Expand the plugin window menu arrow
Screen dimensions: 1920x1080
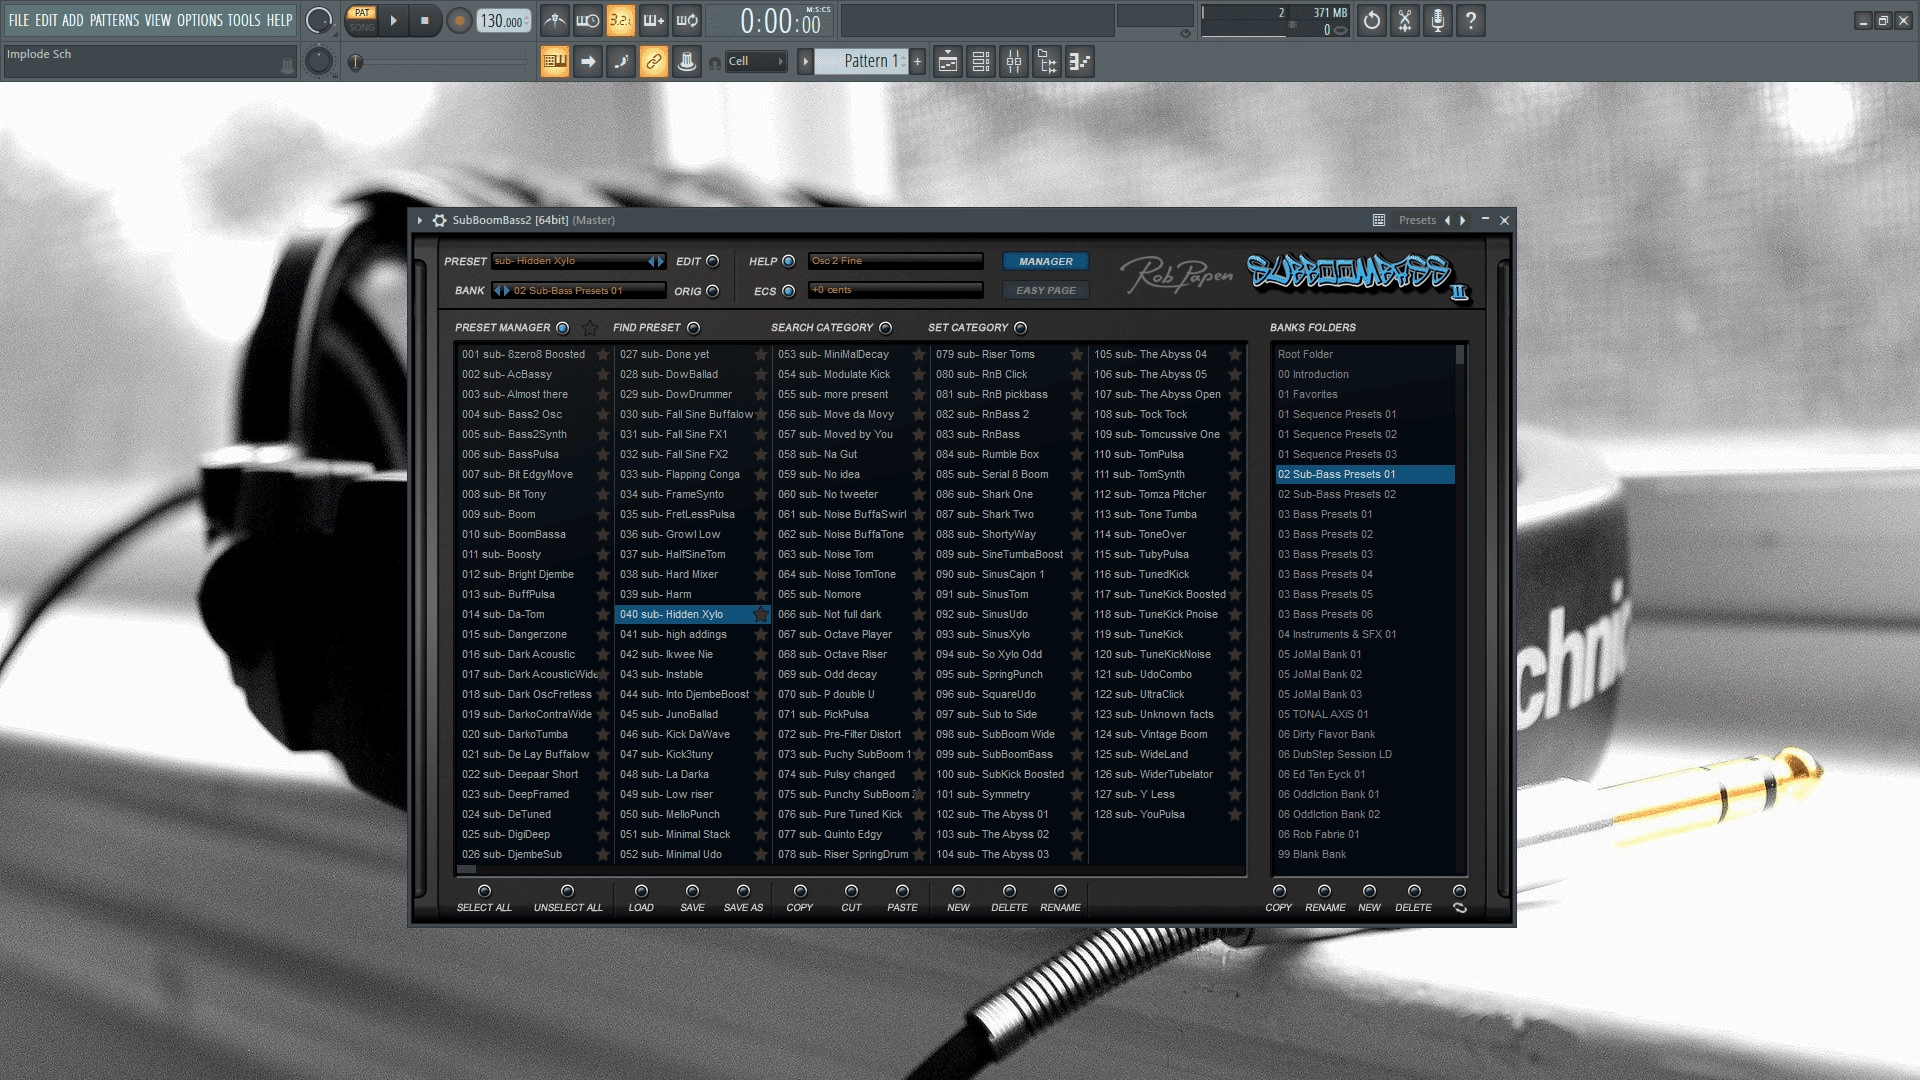point(420,220)
